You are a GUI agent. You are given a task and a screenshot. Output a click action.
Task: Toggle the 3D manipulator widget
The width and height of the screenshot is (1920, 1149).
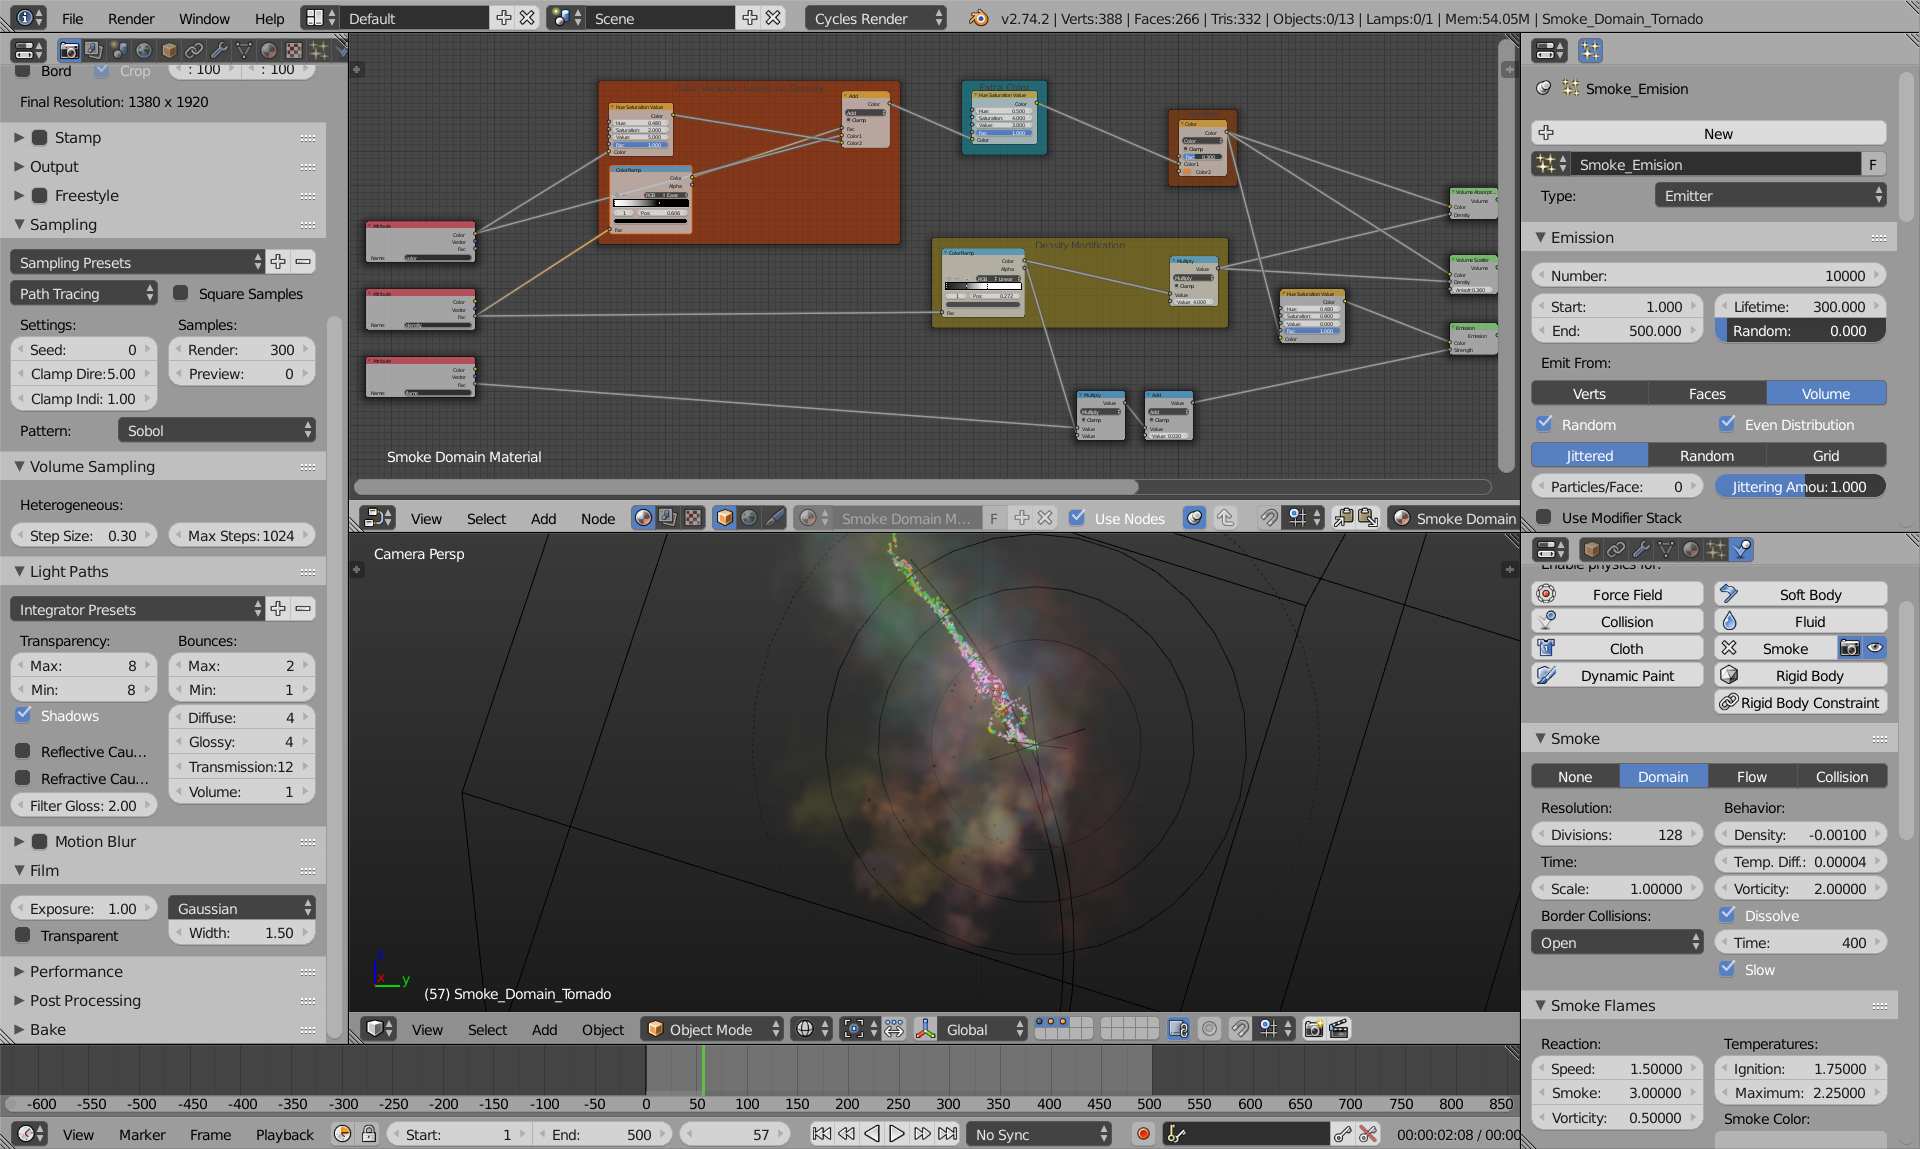point(926,1029)
